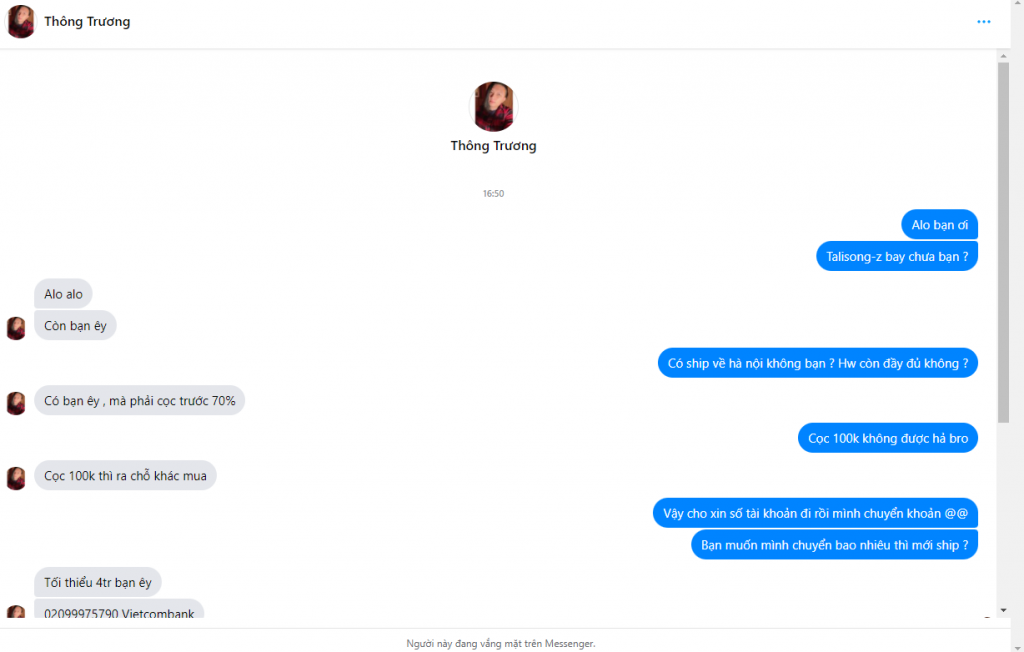The height and width of the screenshot is (652, 1024).
Task: Click the chat scrollbar thumb
Action: (x=1003, y=242)
